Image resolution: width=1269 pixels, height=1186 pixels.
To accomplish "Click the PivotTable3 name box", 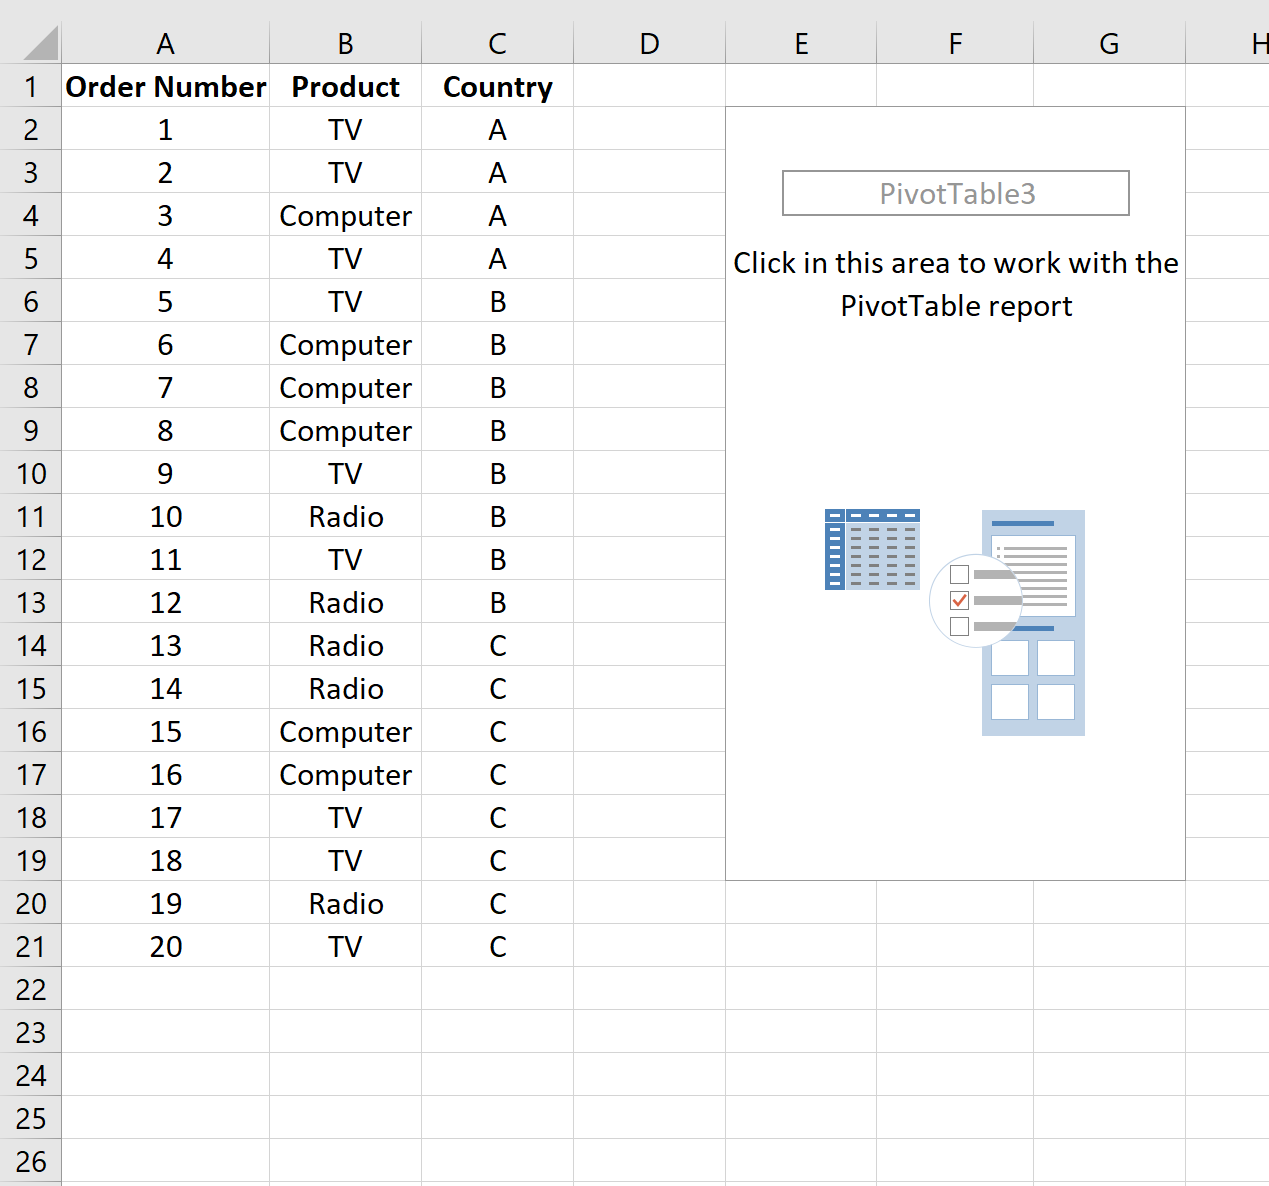I will tap(955, 193).
